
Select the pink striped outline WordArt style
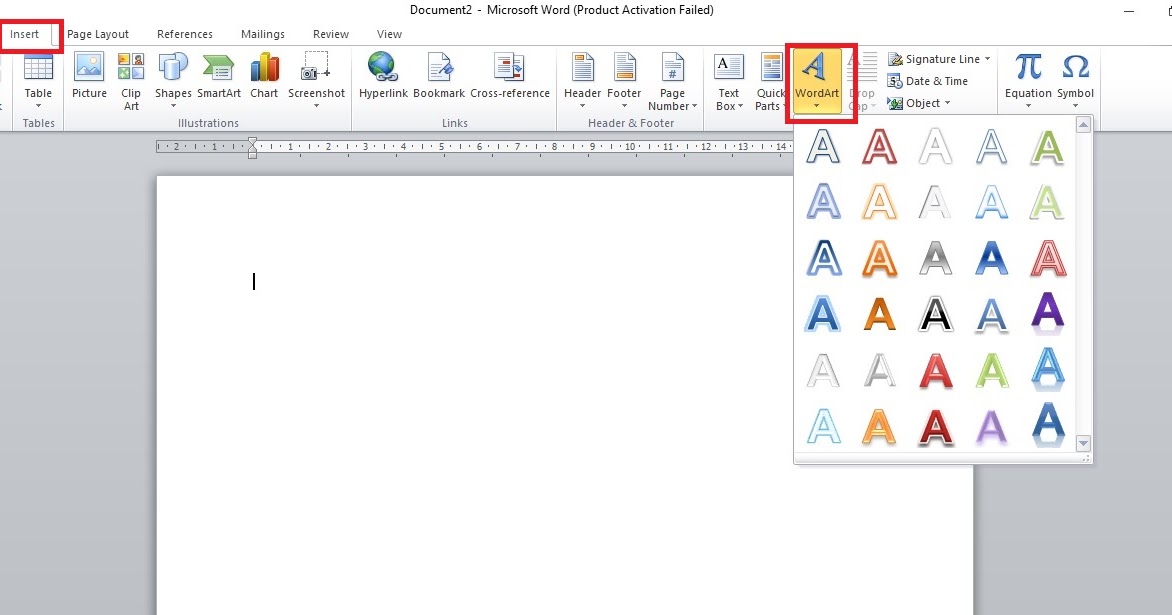(x=1047, y=258)
